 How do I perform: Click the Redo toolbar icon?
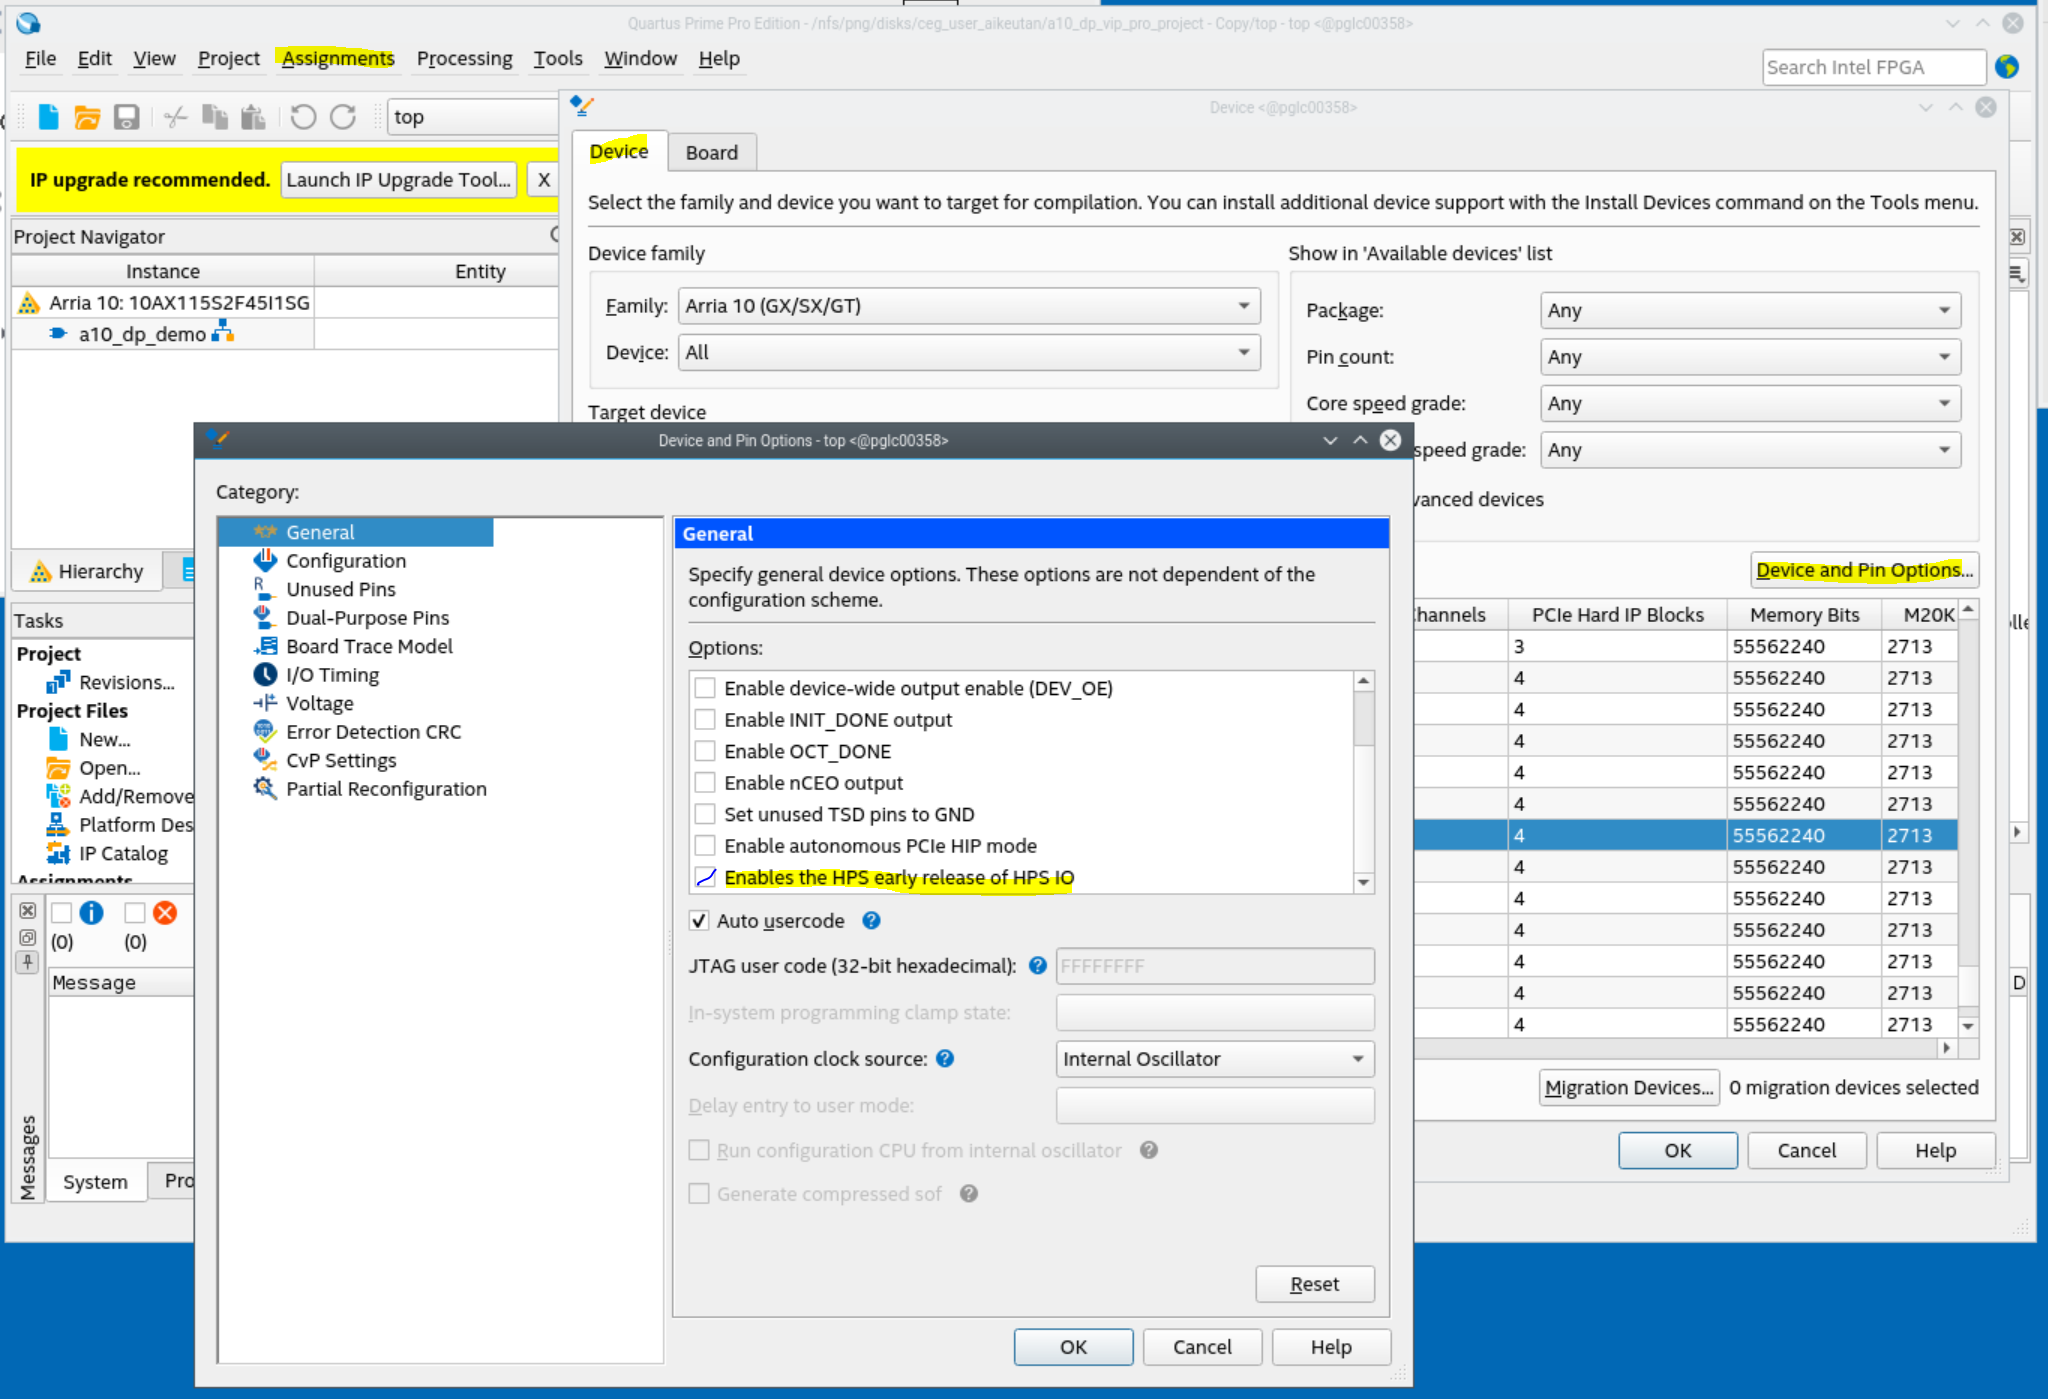pos(343,117)
